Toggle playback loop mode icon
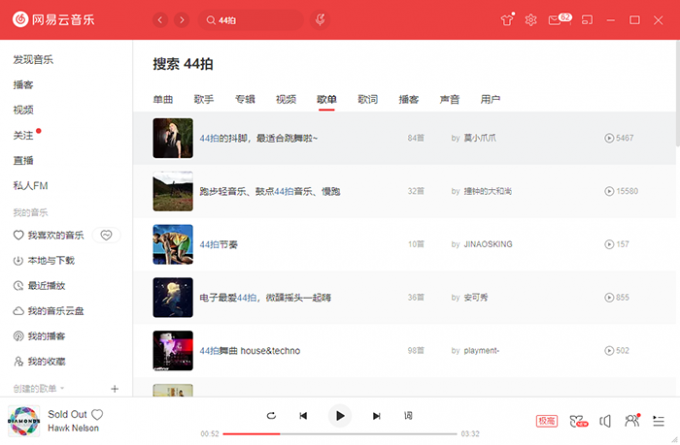 click(271, 416)
